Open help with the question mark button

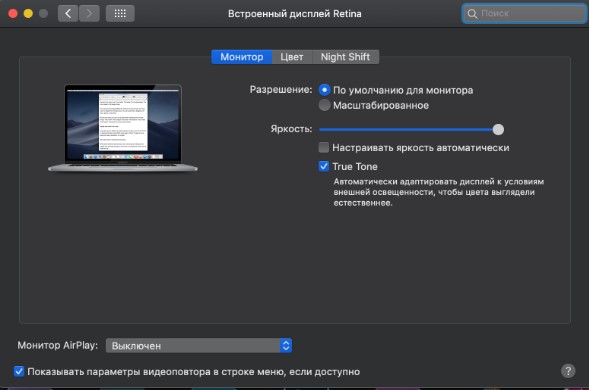click(568, 371)
